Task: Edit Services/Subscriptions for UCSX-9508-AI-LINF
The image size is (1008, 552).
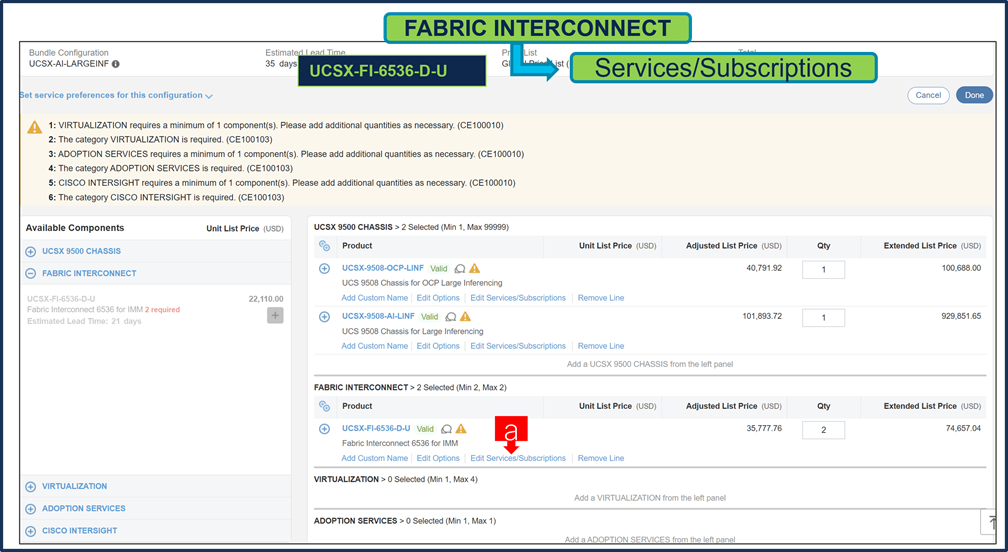Action: click(518, 346)
